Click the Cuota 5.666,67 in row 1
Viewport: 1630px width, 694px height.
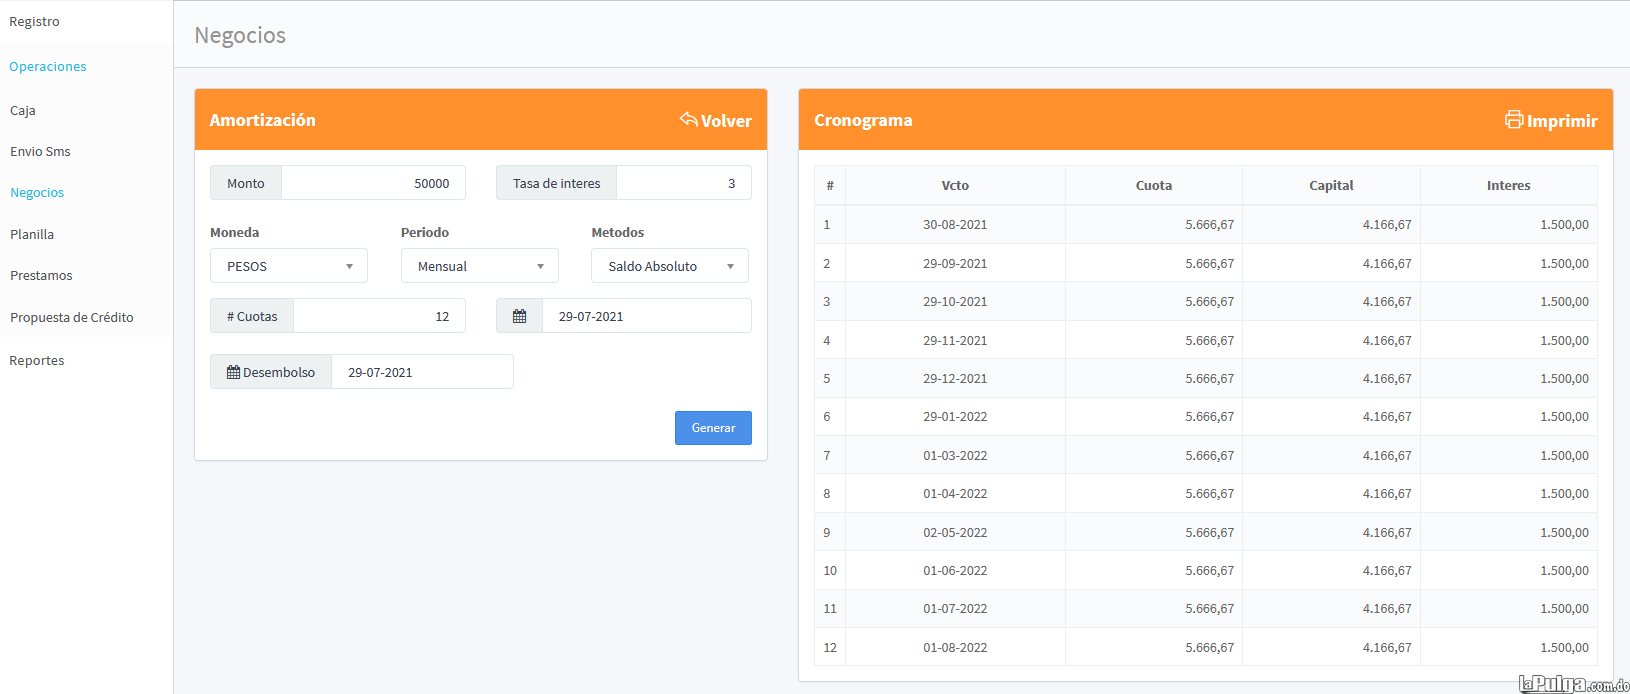pos(1209,225)
